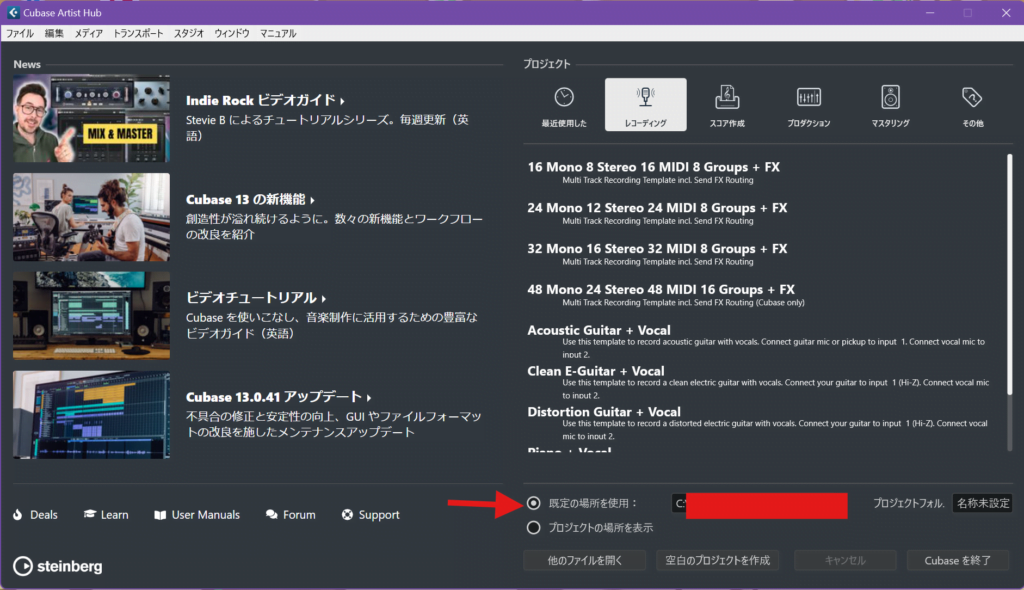Click the Deals flame icon
1024x590 pixels.
18,515
